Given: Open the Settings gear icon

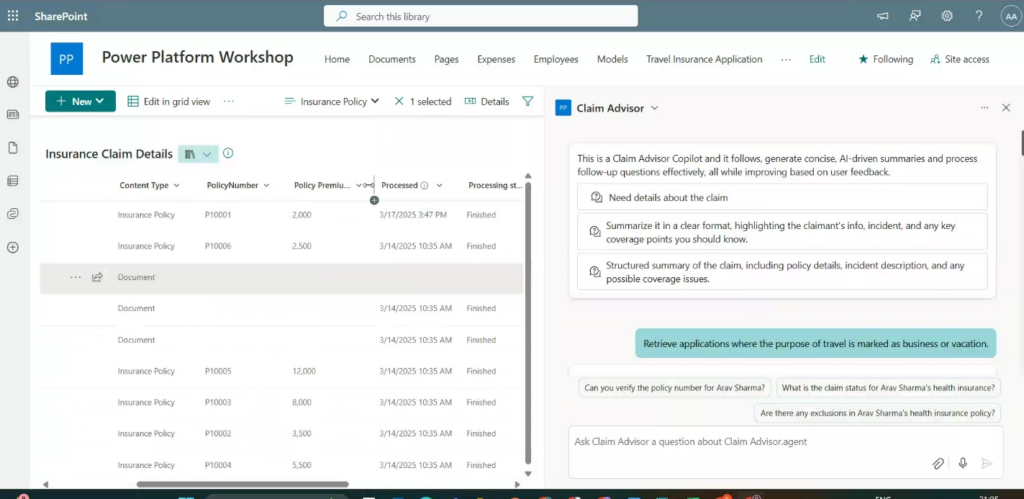Looking at the screenshot, I should pos(947,16).
